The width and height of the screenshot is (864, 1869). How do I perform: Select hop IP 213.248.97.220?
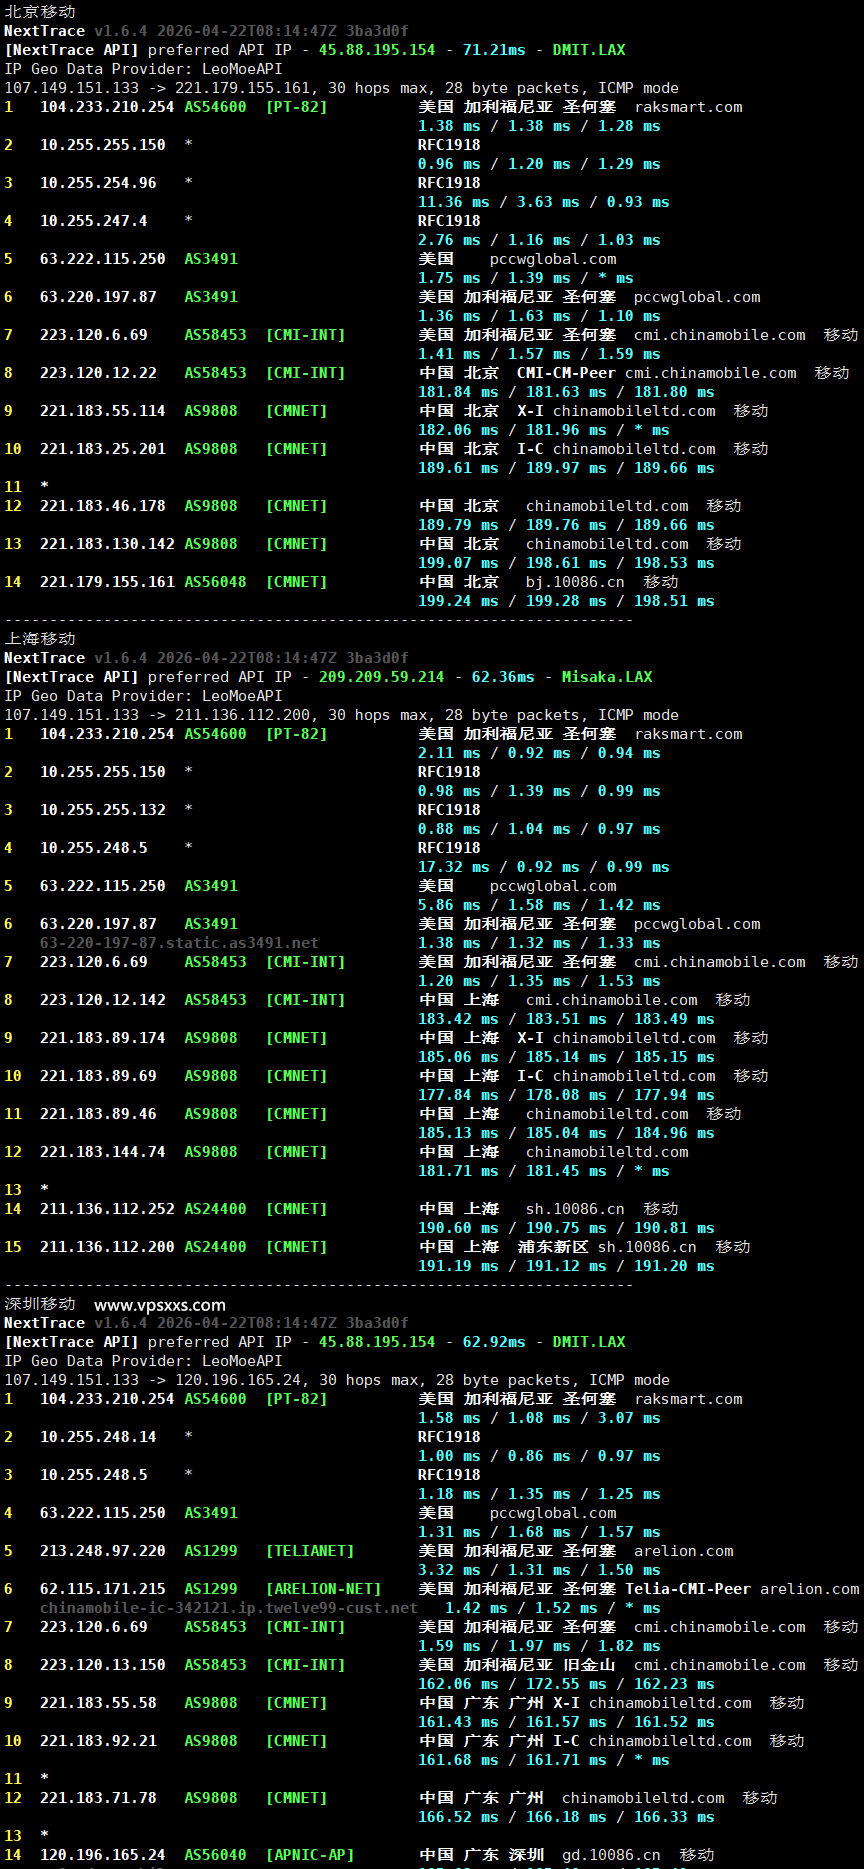pyautogui.click(x=103, y=1551)
